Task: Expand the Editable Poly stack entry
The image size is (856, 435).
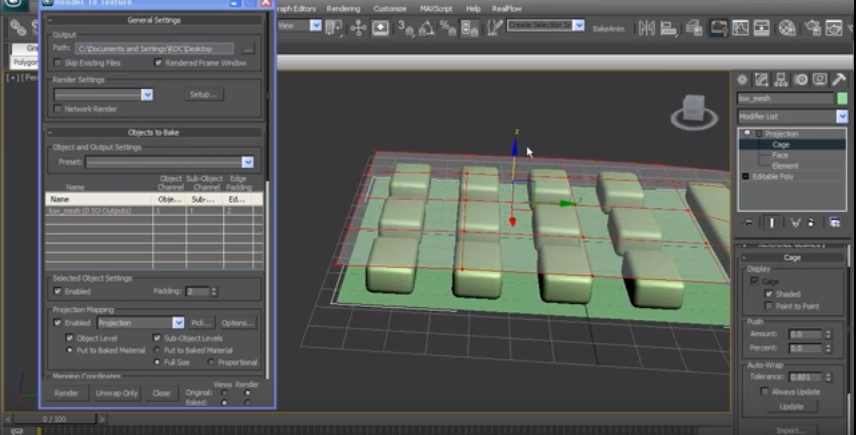Action: point(745,176)
